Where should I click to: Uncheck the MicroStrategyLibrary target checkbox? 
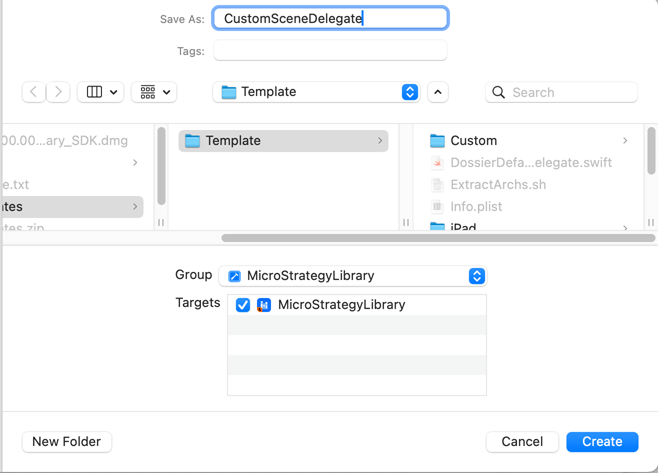pos(243,305)
